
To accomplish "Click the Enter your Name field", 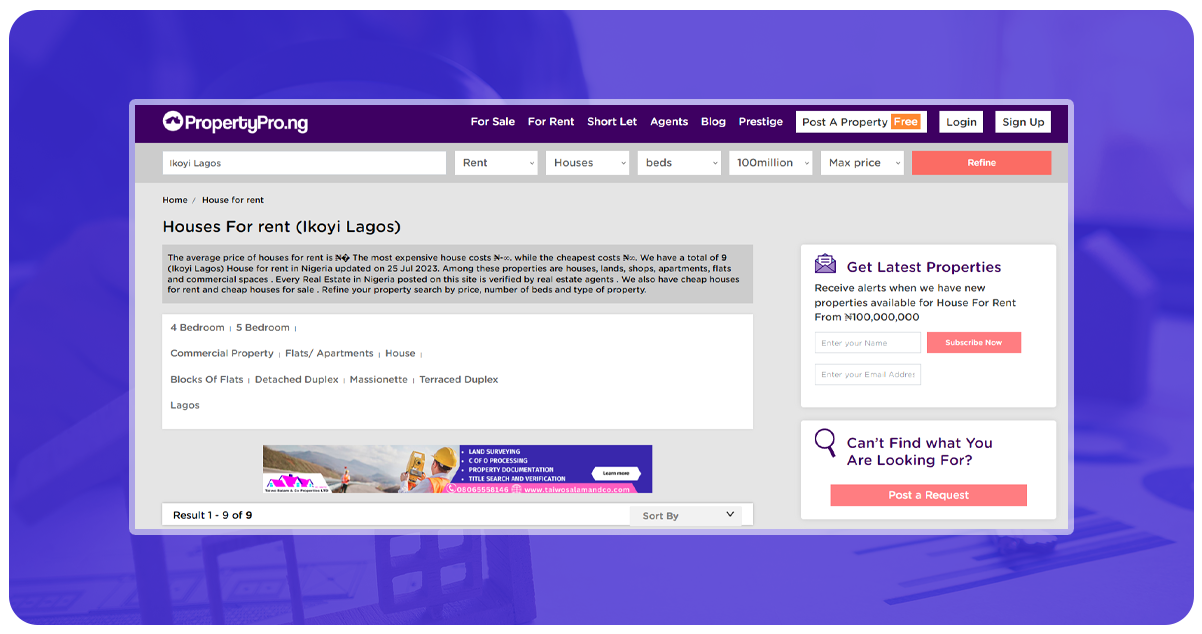I will tap(868, 343).
